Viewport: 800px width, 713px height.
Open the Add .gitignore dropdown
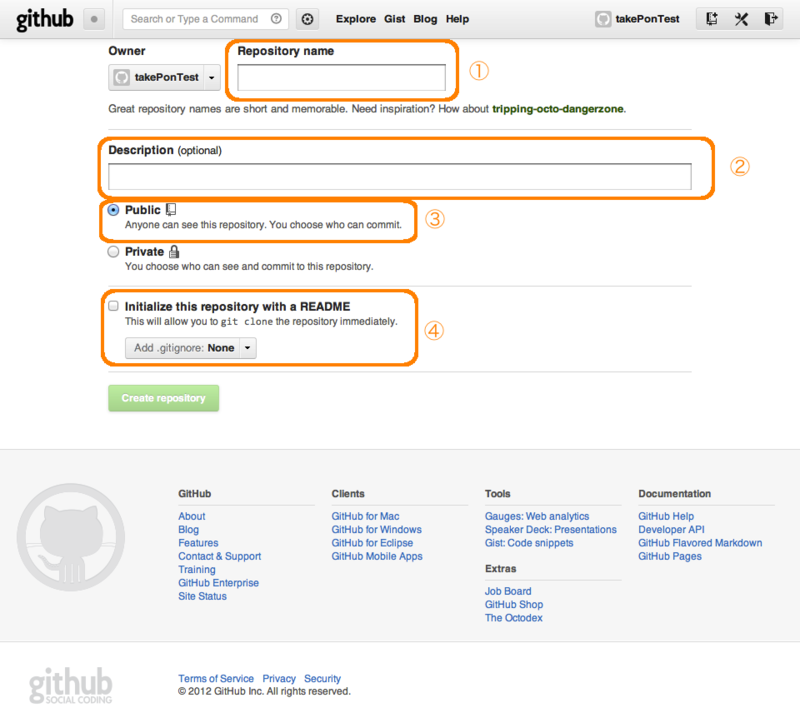(x=191, y=348)
